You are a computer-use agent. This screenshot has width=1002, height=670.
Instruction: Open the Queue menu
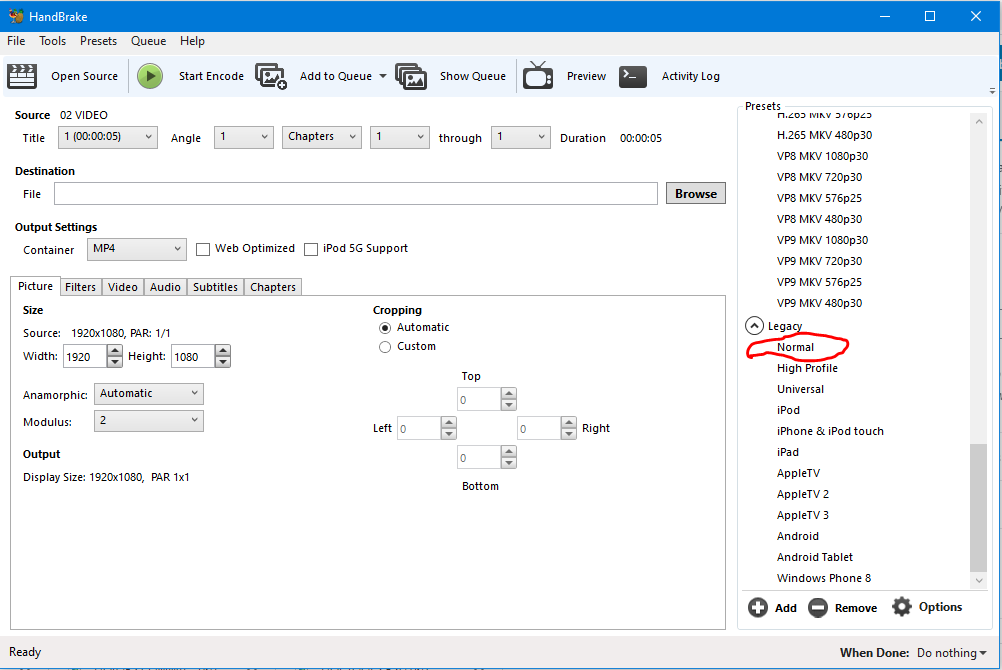click(148, 41)
